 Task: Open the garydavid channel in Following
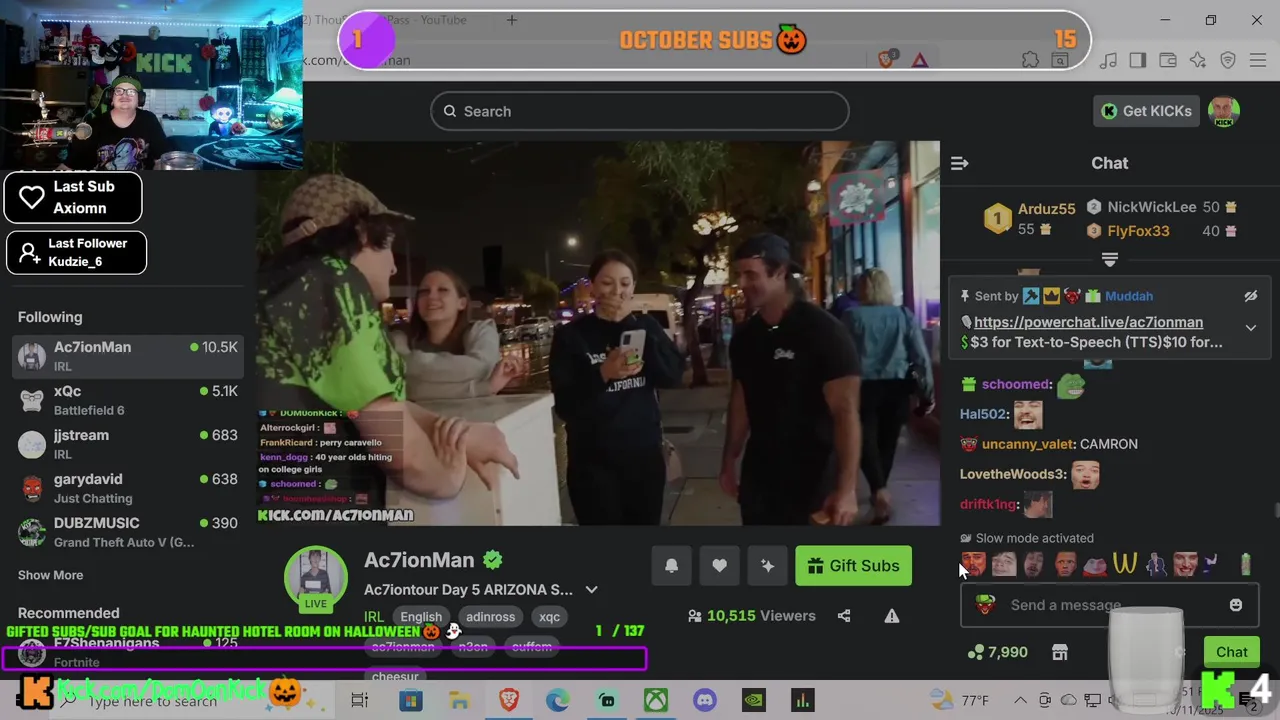(128, 488)
